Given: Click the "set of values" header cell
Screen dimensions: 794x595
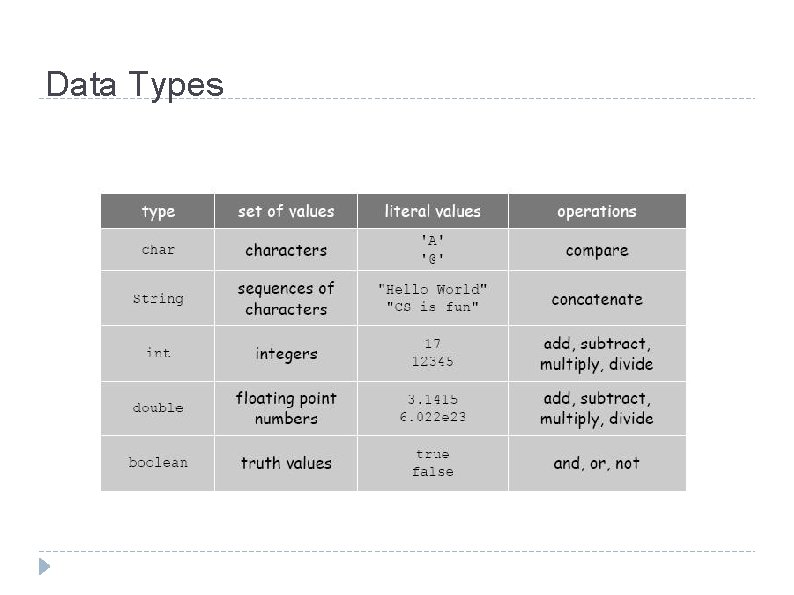Looking at the screenshot, I should 286,211.
